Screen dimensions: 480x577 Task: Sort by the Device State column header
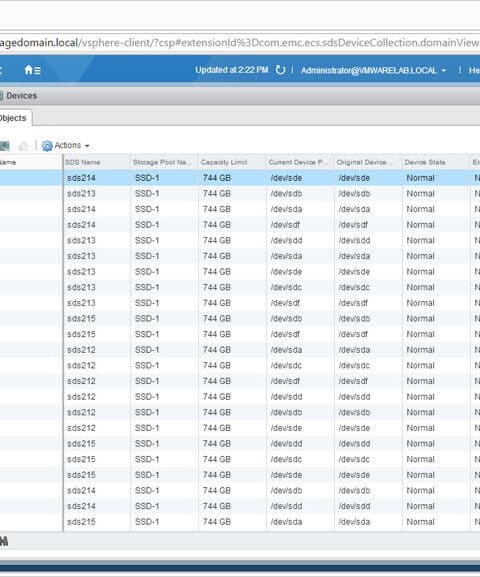pos(425,162)
